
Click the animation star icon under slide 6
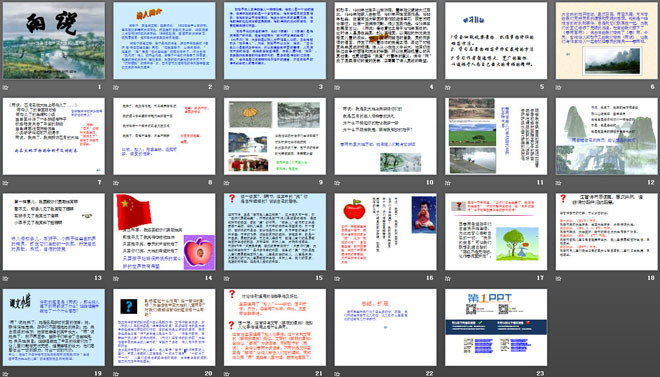coord(559,88)
